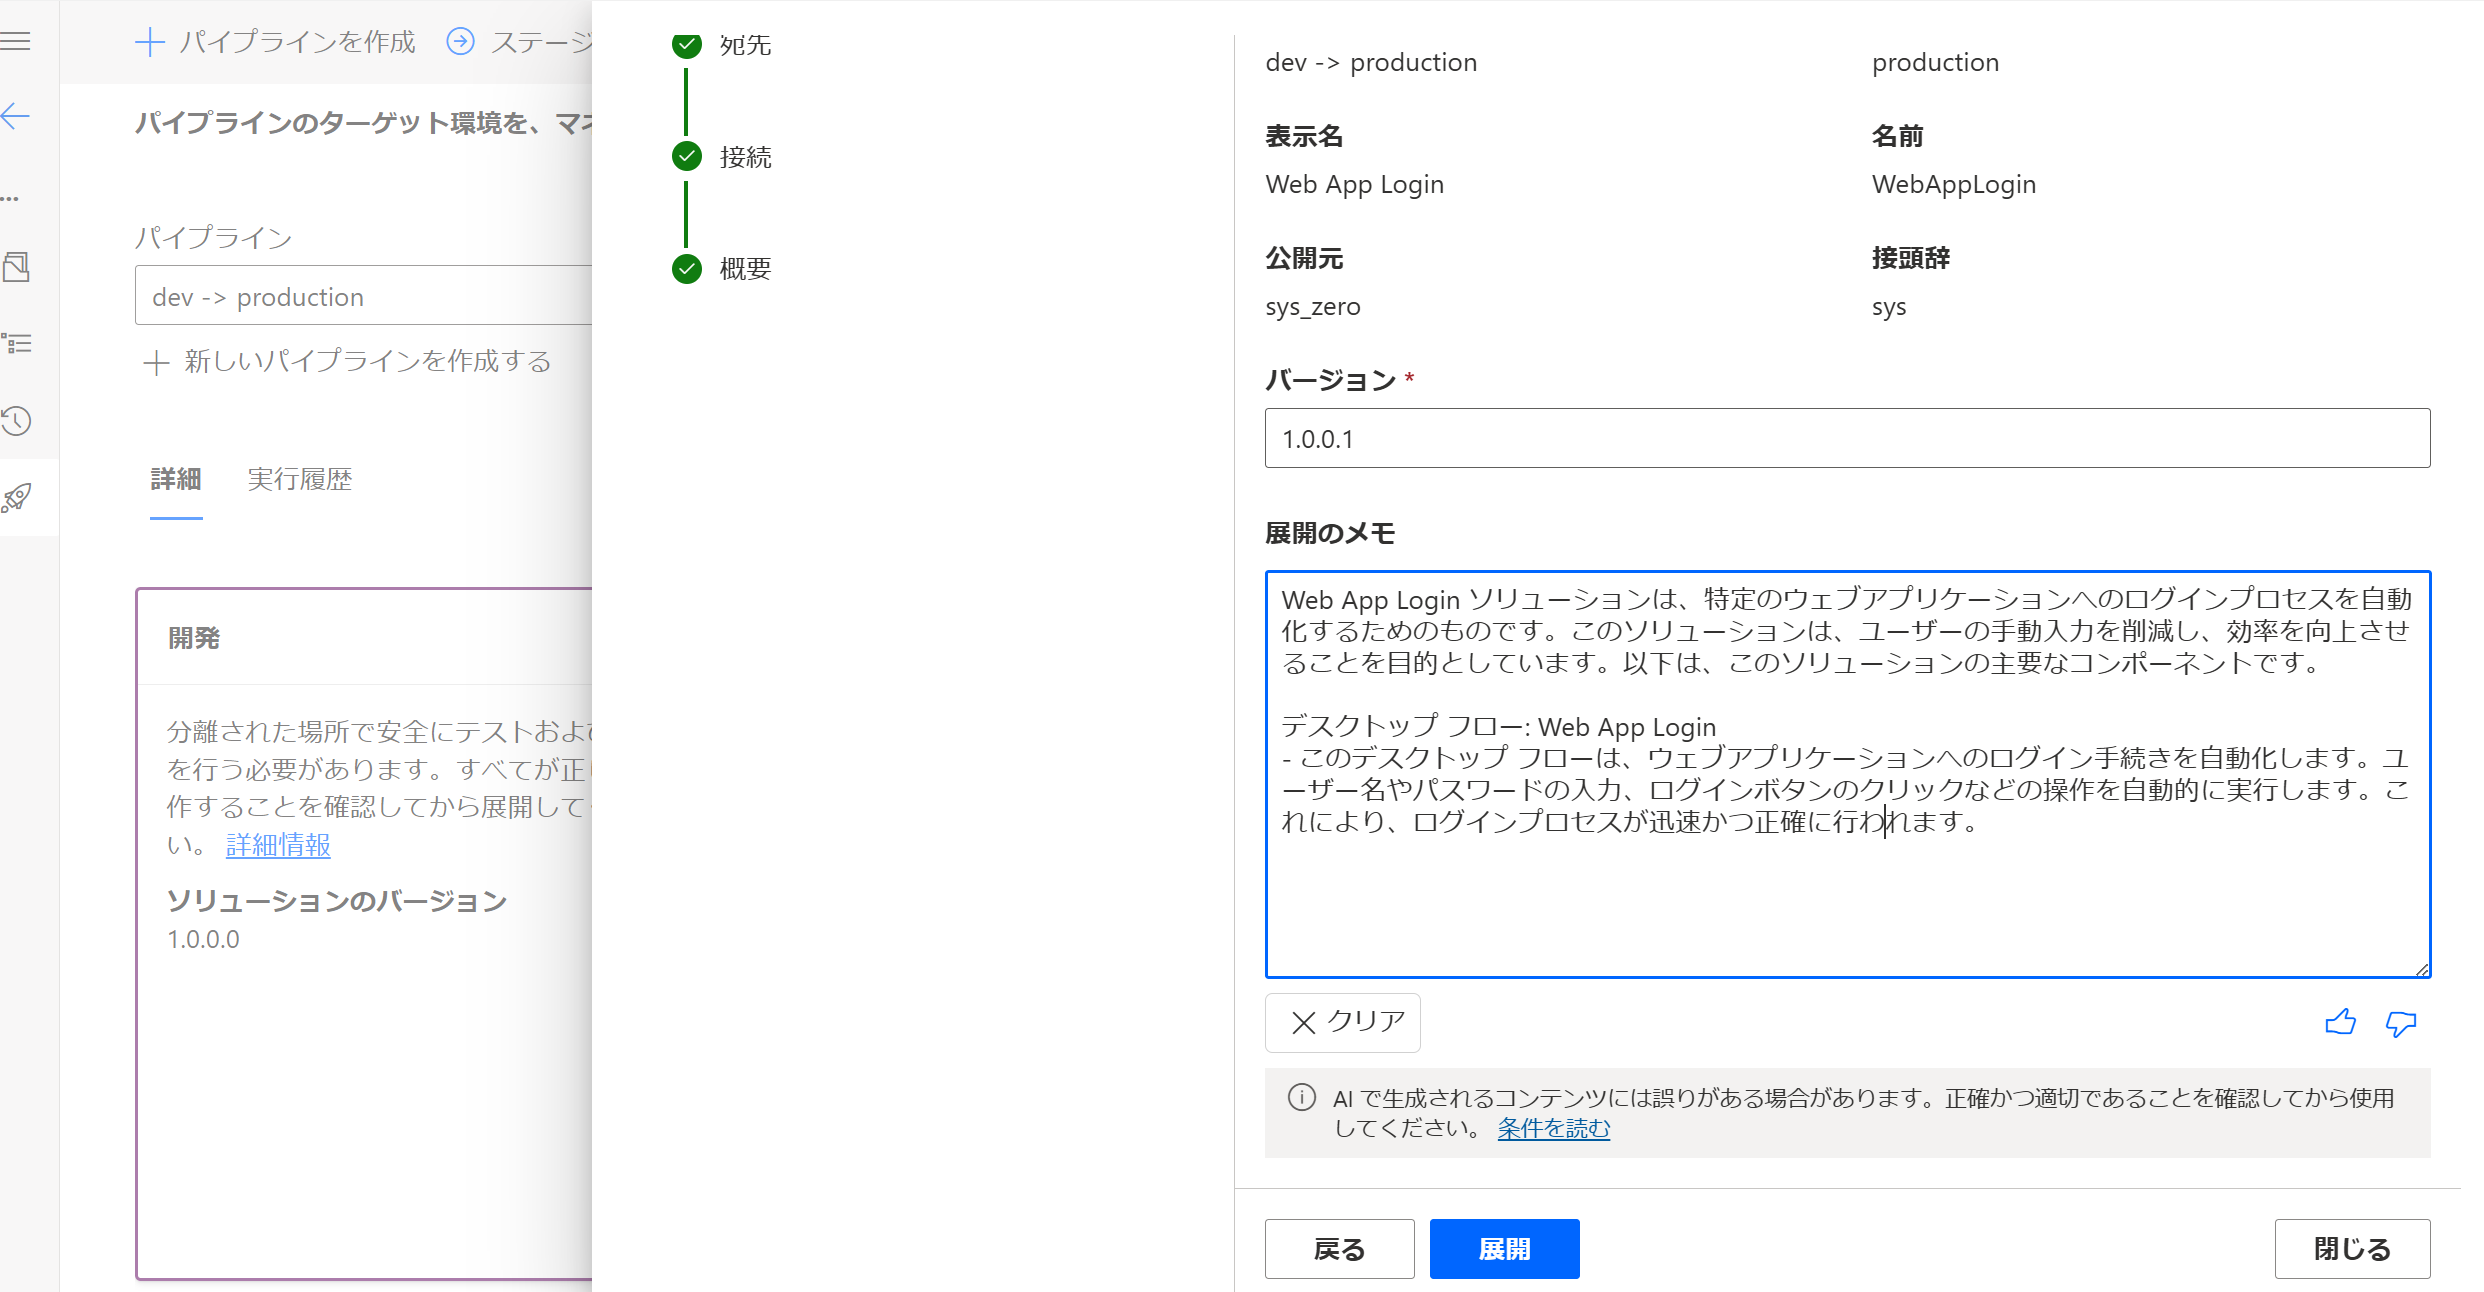Select the 接続 wizard step
This screenshot has width=2484, height=1292.
coord(745,157)
